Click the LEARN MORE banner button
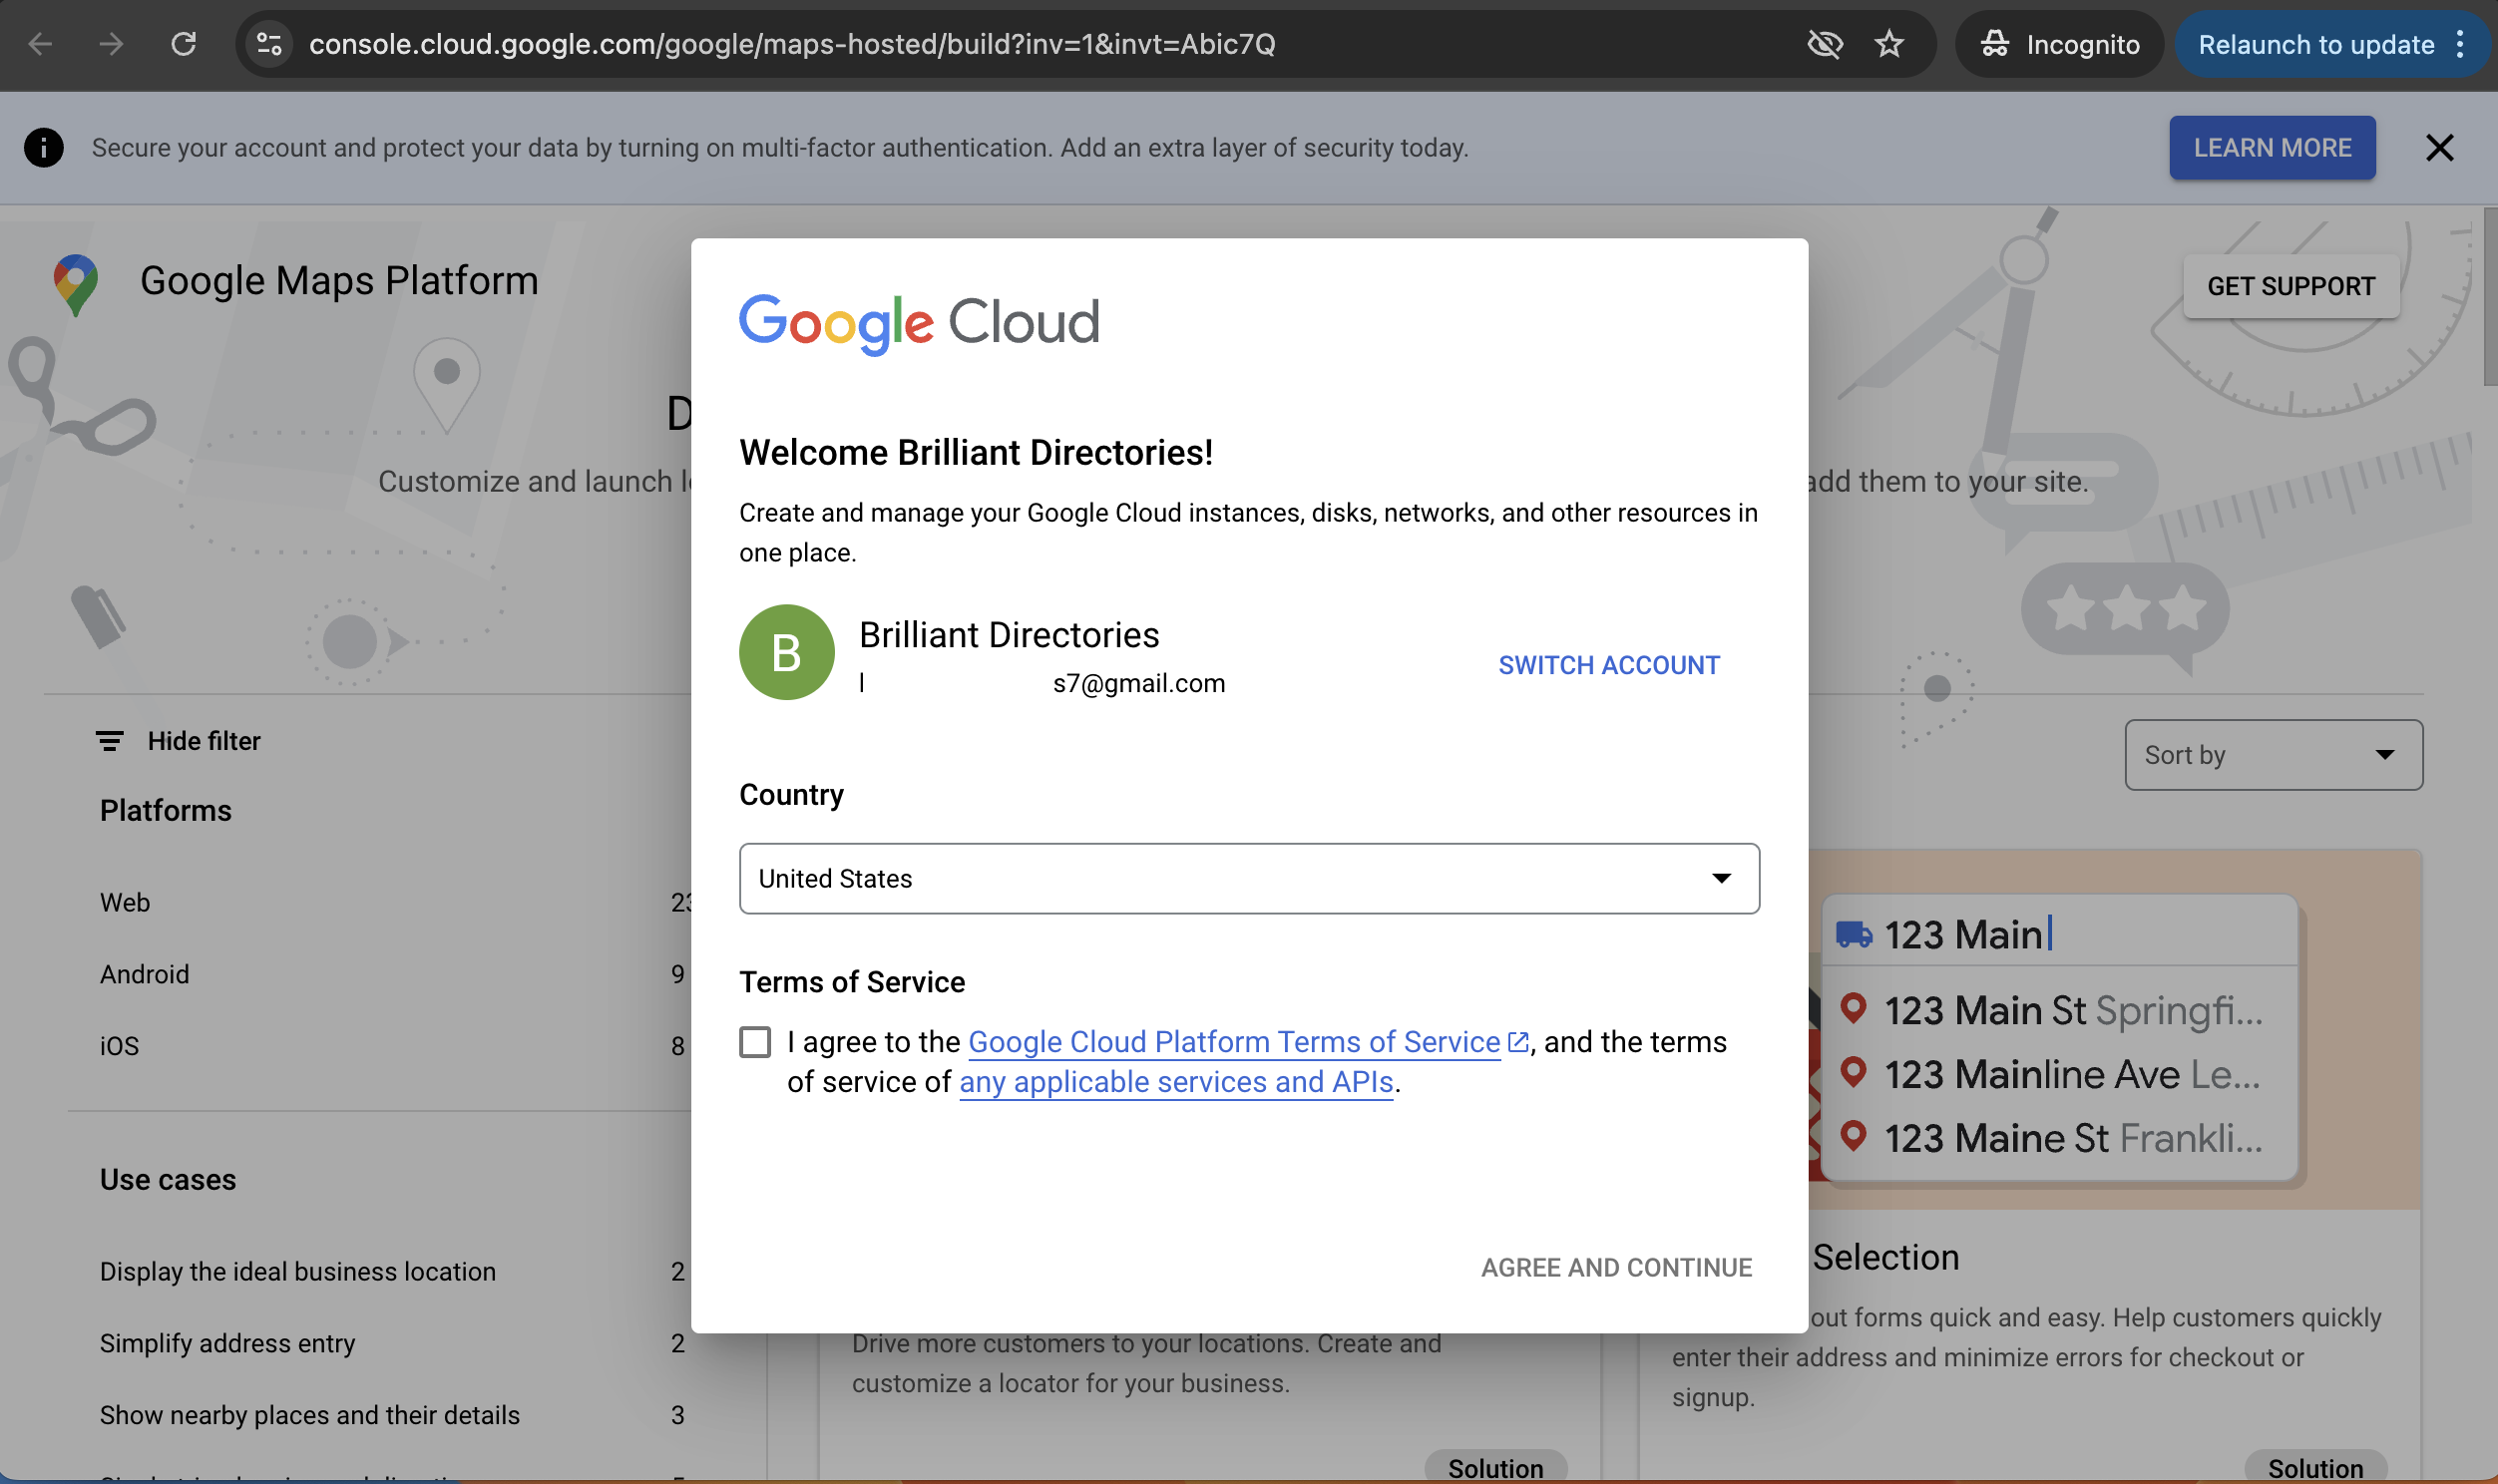This screenshot has width=2498, height=1484. 2271,148
